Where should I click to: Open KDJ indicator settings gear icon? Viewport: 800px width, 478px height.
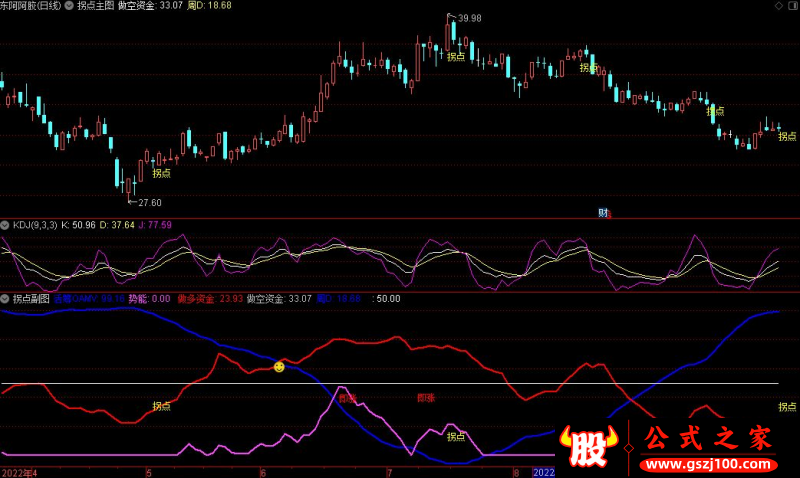(6, 225)
